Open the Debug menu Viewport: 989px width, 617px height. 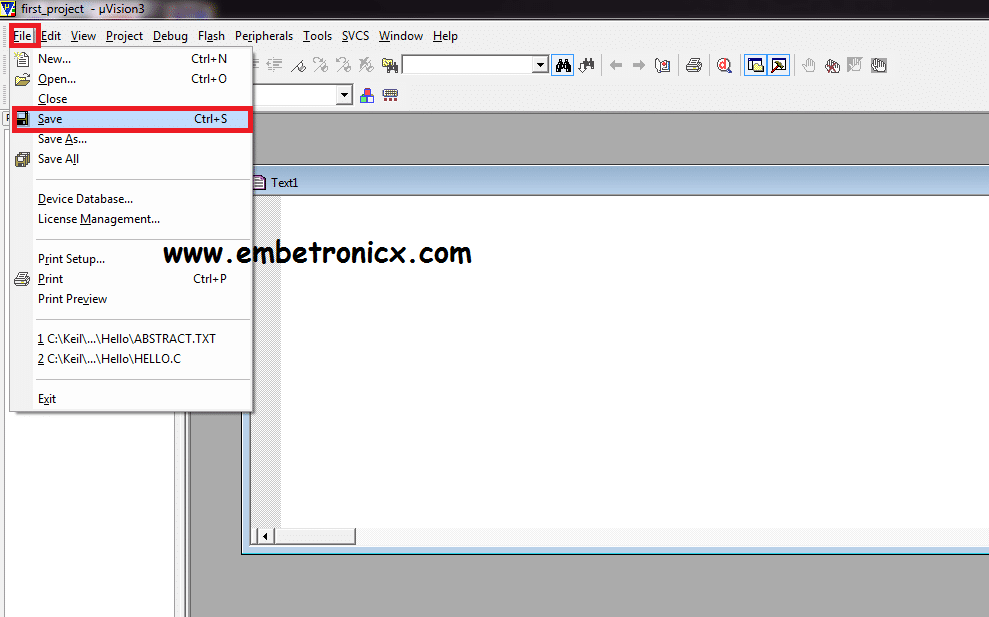coord(170,36)
